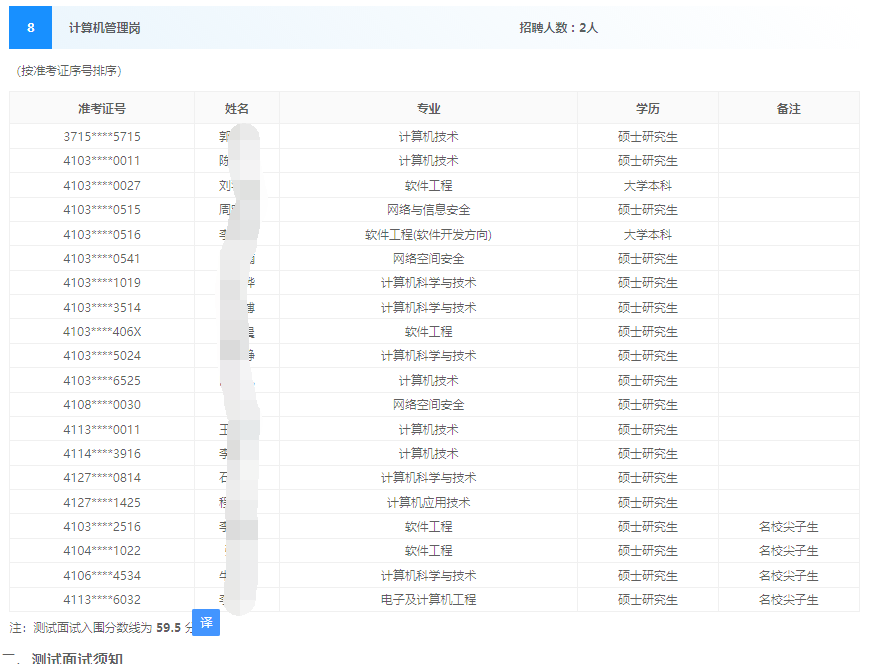Click admission number 4108****0030

pyautogui.click(x=102, y=405)
